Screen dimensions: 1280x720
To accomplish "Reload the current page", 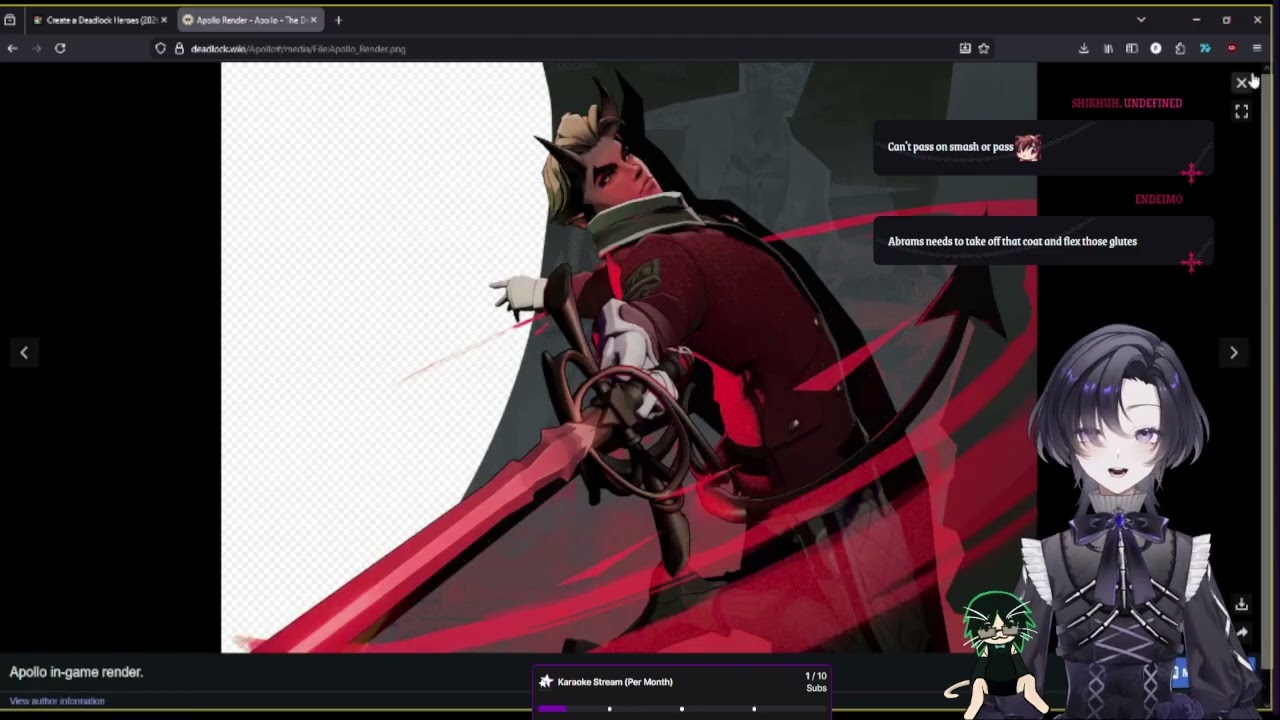I will point(60,48).
